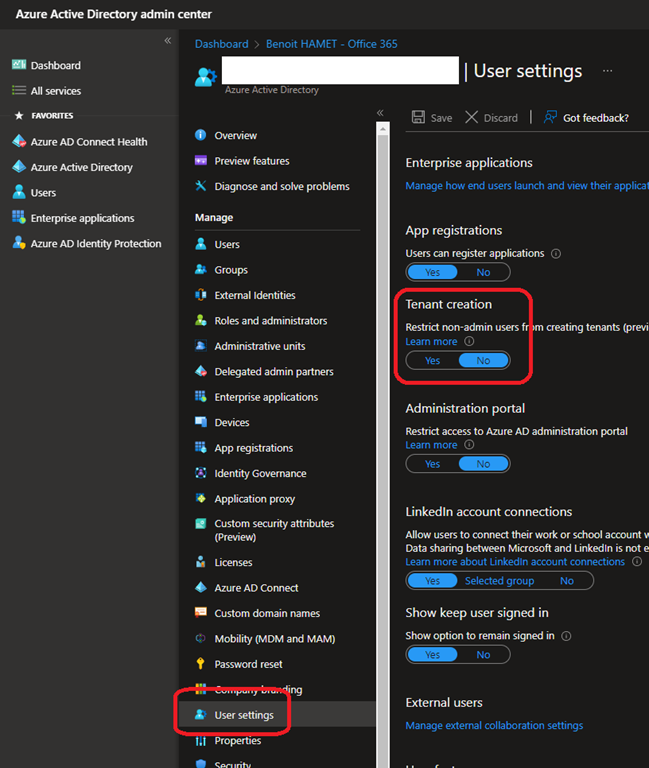The height and width of the screenshot is (768, 649).
Task: Select Administrative units menu item
Action: tap(260, 346)
